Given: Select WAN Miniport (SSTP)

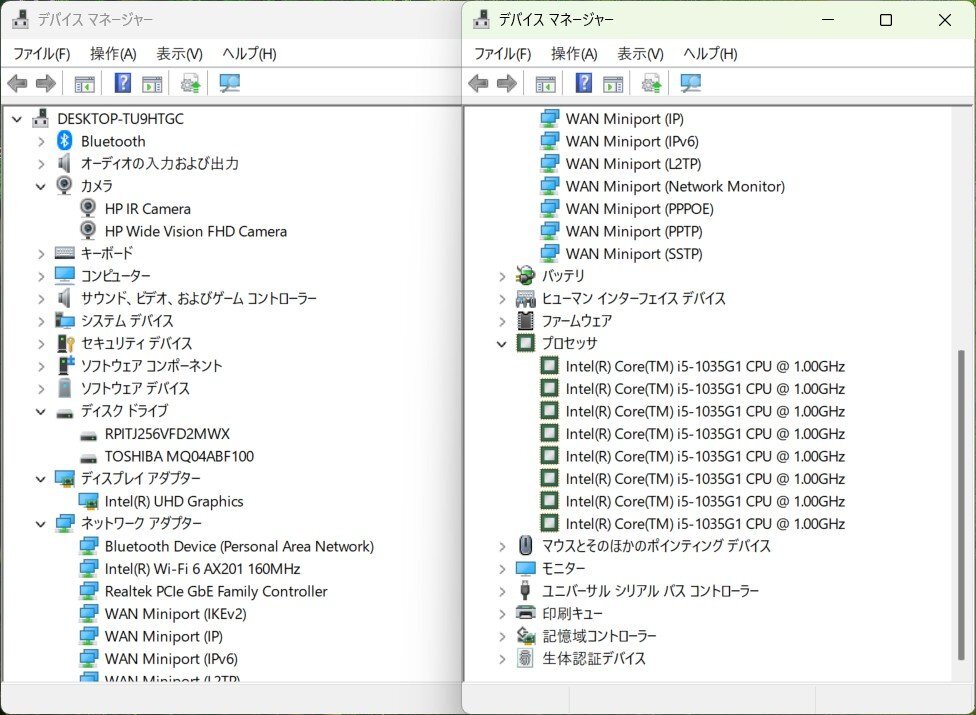Looking at the screenshot, I should pyautogui.click(x=634, y=253).
